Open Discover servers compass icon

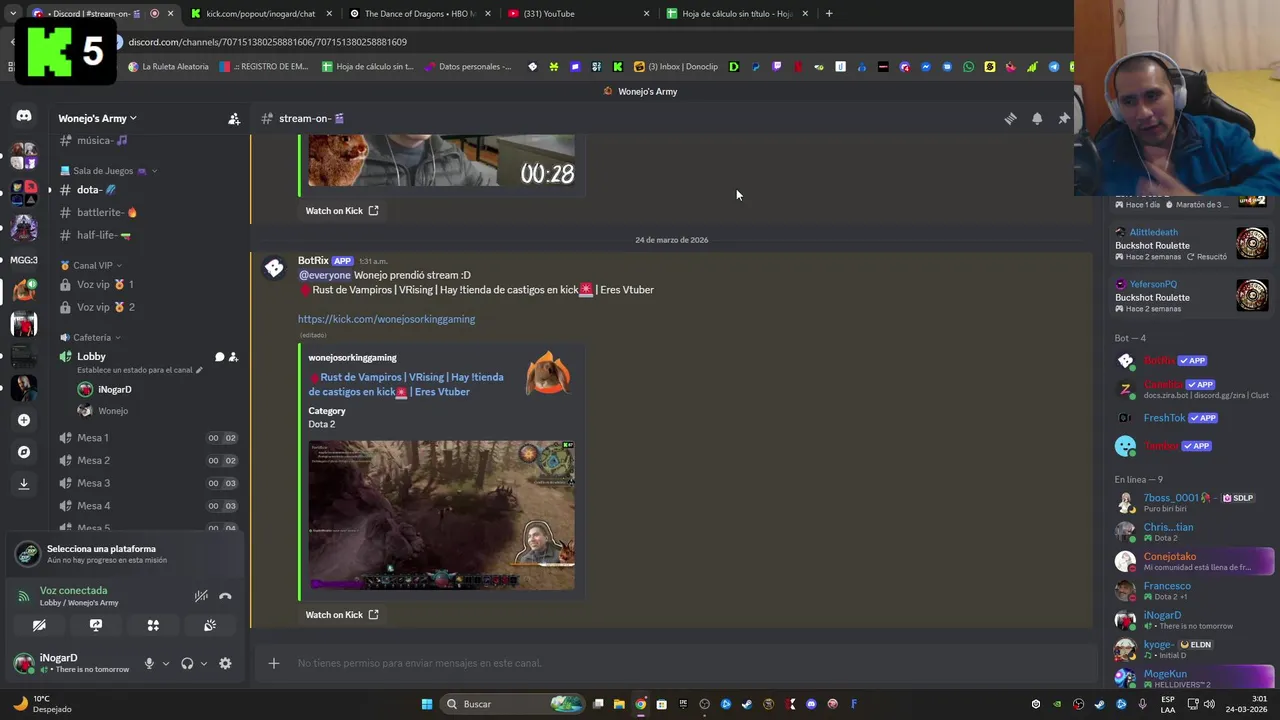pyautogui.click(x=24, y=452)
